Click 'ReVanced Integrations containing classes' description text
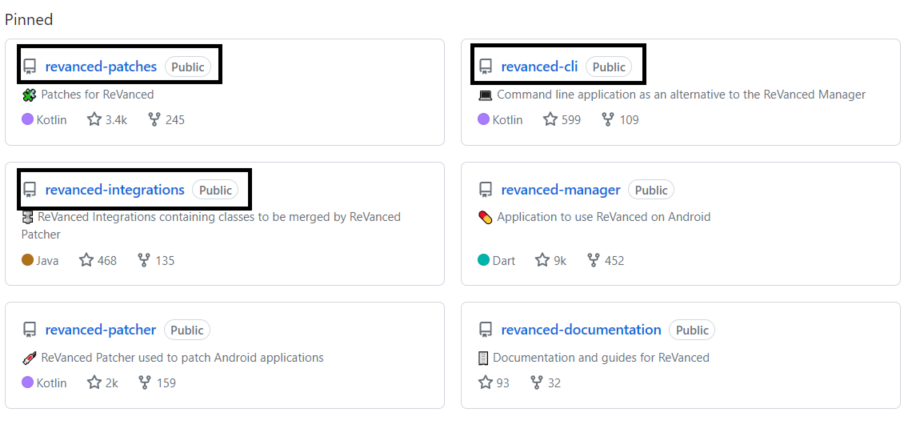Viewport: 910px width, 435px height. click(211, 226)
